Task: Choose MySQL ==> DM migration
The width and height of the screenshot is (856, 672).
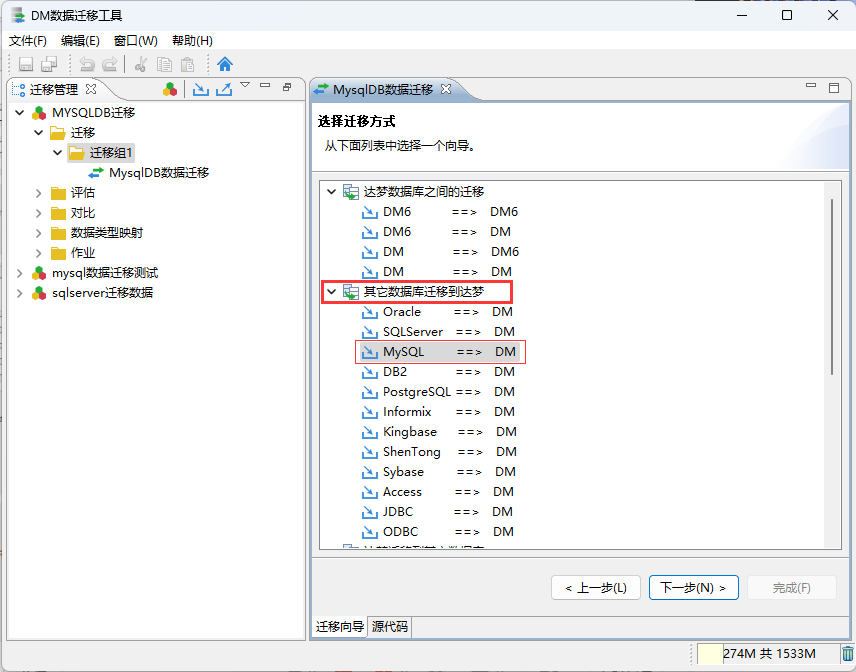Action: click(x=440, y=352)
